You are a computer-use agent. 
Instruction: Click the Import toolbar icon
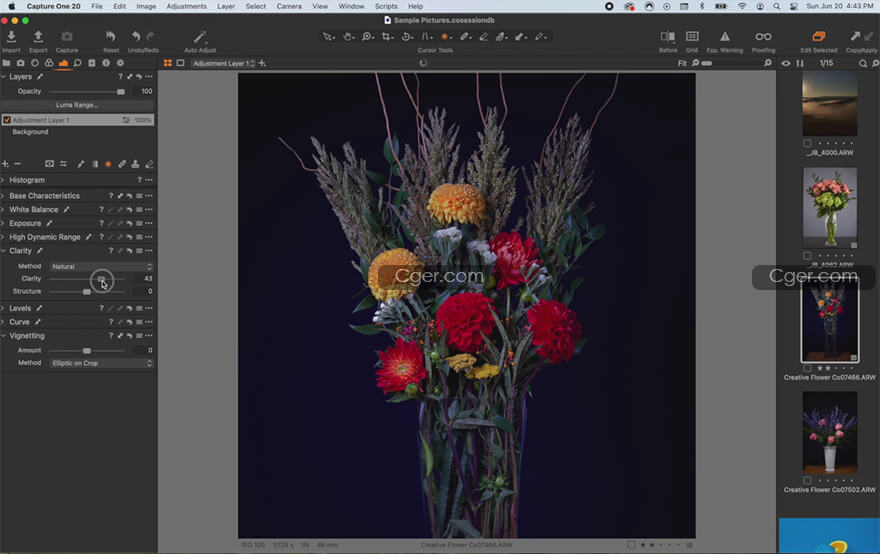(x=11, y=36)
